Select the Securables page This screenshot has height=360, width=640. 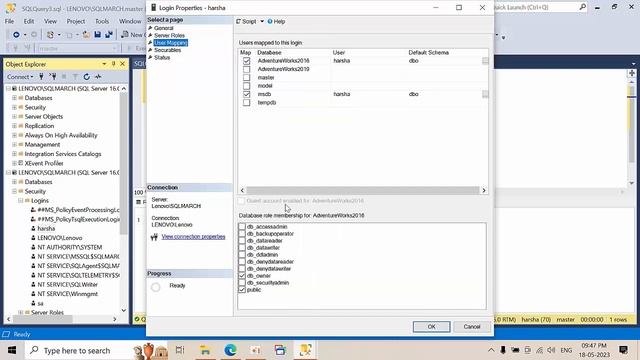coord(167,50)
